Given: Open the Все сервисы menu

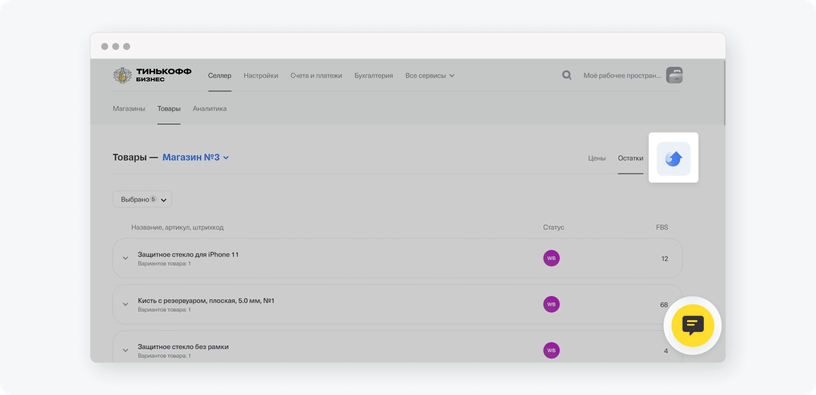Looking at the screenshot, I should point(430,75).
